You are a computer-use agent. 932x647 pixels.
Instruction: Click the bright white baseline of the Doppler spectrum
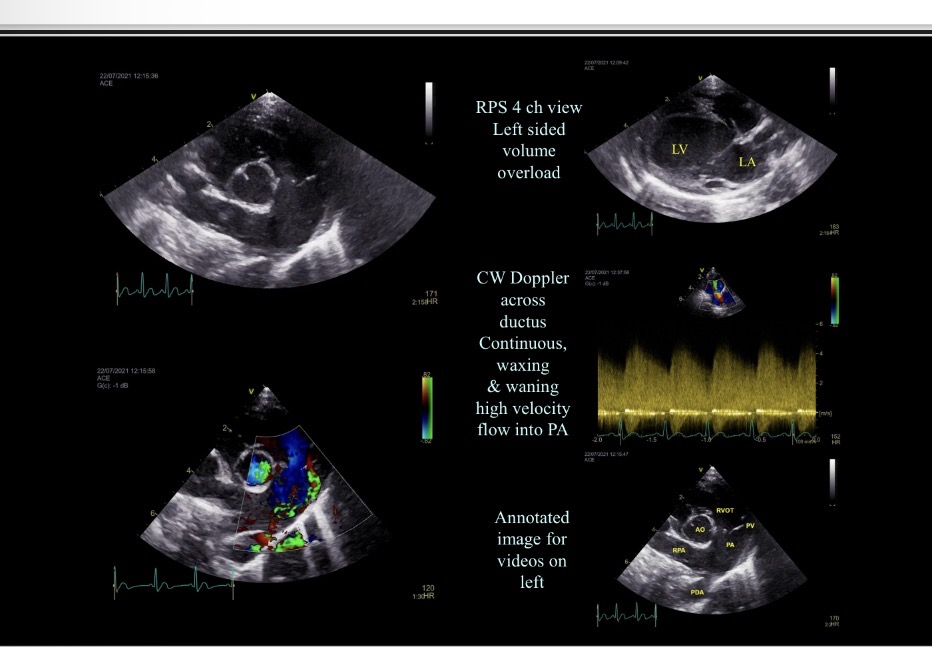point(707,412)
